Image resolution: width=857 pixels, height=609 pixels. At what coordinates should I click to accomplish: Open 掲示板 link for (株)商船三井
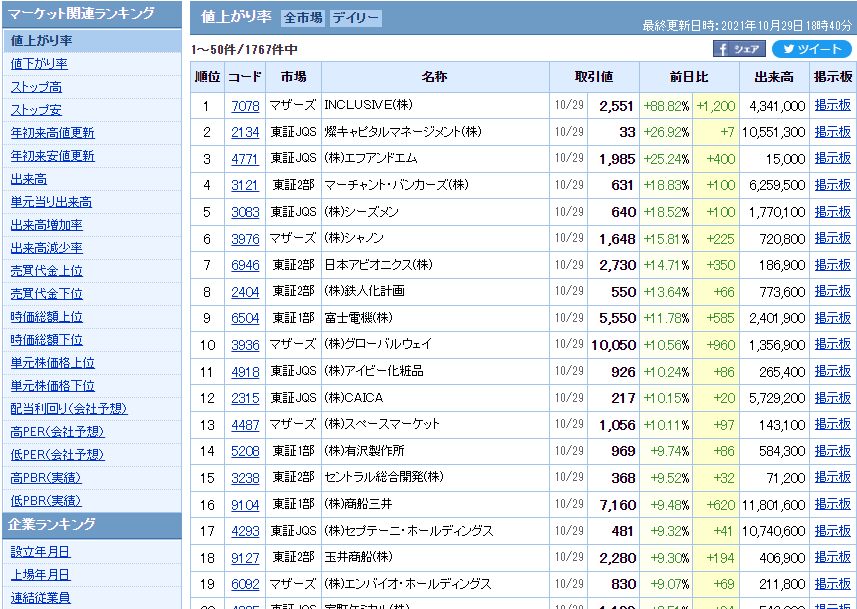point(832,504)
